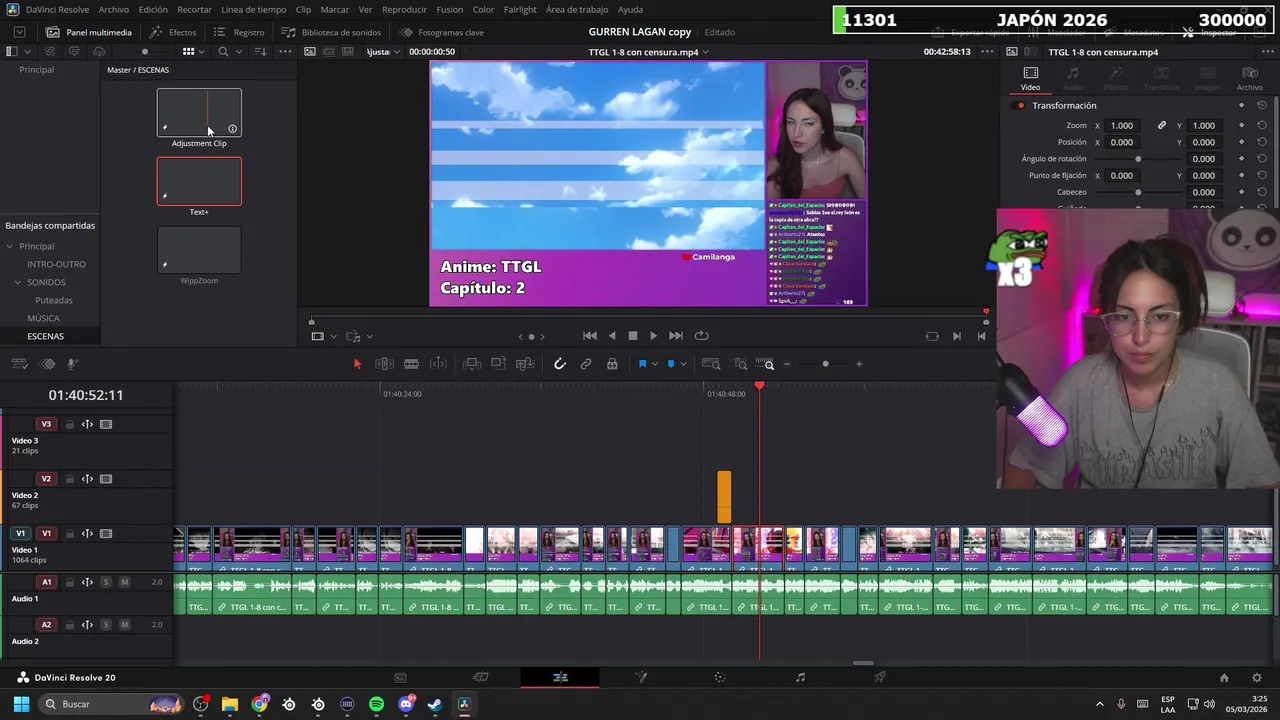Toggle timeline snapping magnet
This screenshot has height=720, width=1280.
coord(560,364)
